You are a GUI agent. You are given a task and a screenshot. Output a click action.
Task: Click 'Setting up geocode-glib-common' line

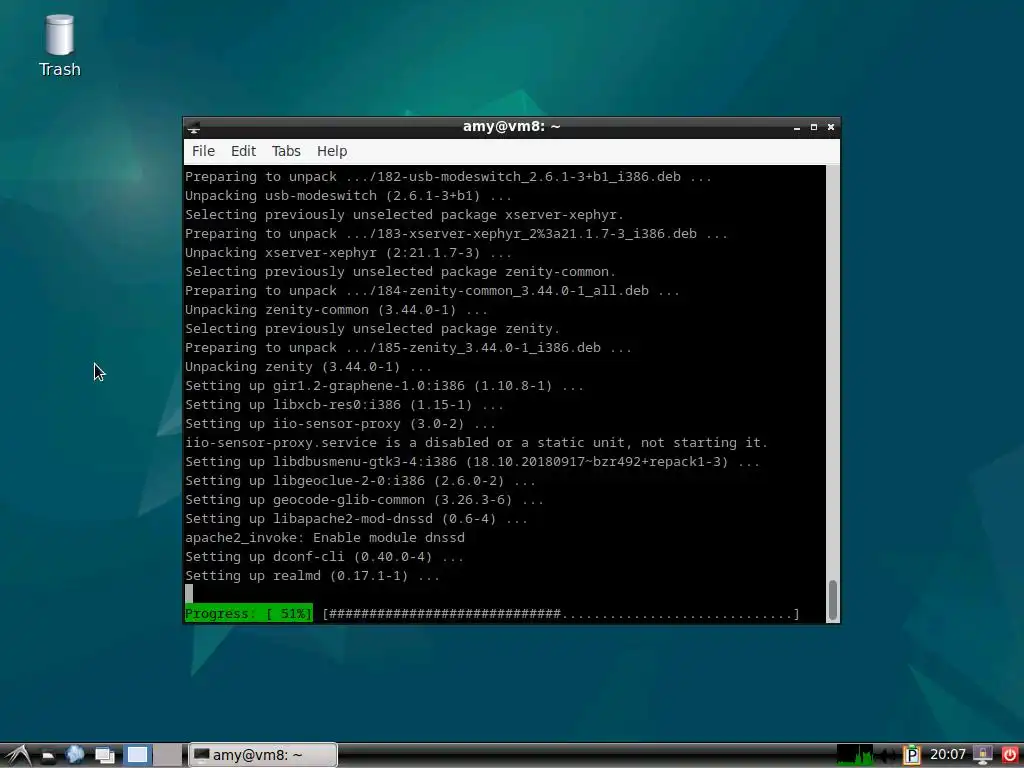364,500
